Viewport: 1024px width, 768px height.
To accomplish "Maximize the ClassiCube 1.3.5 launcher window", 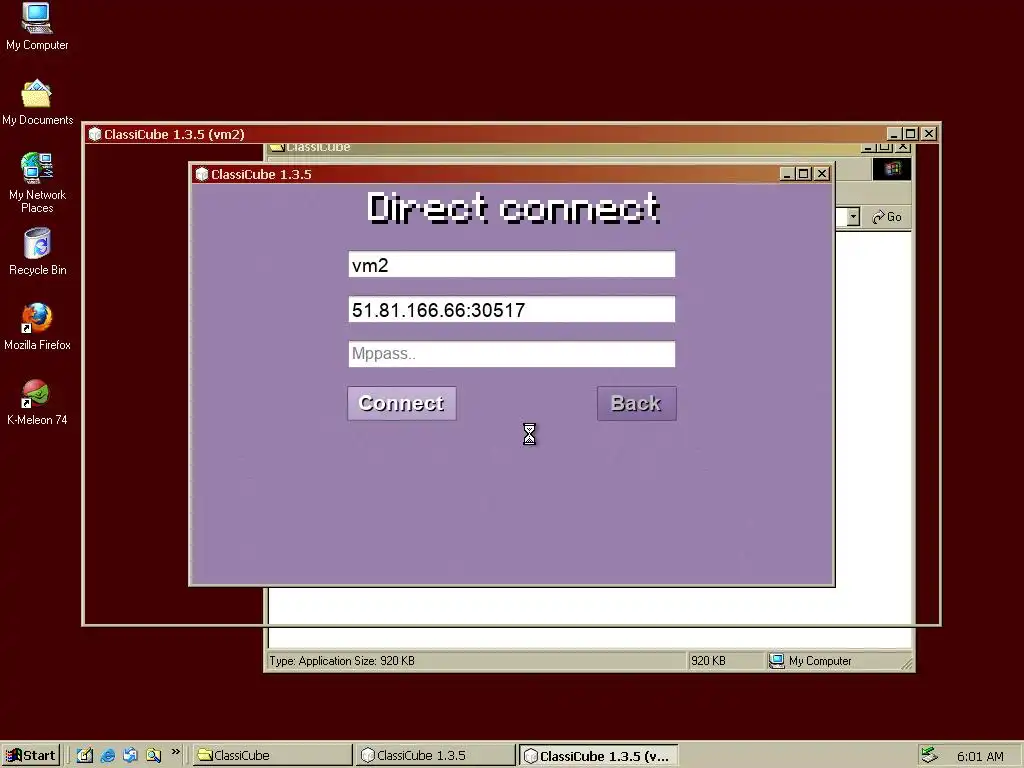I will click(x=804, y=174).
